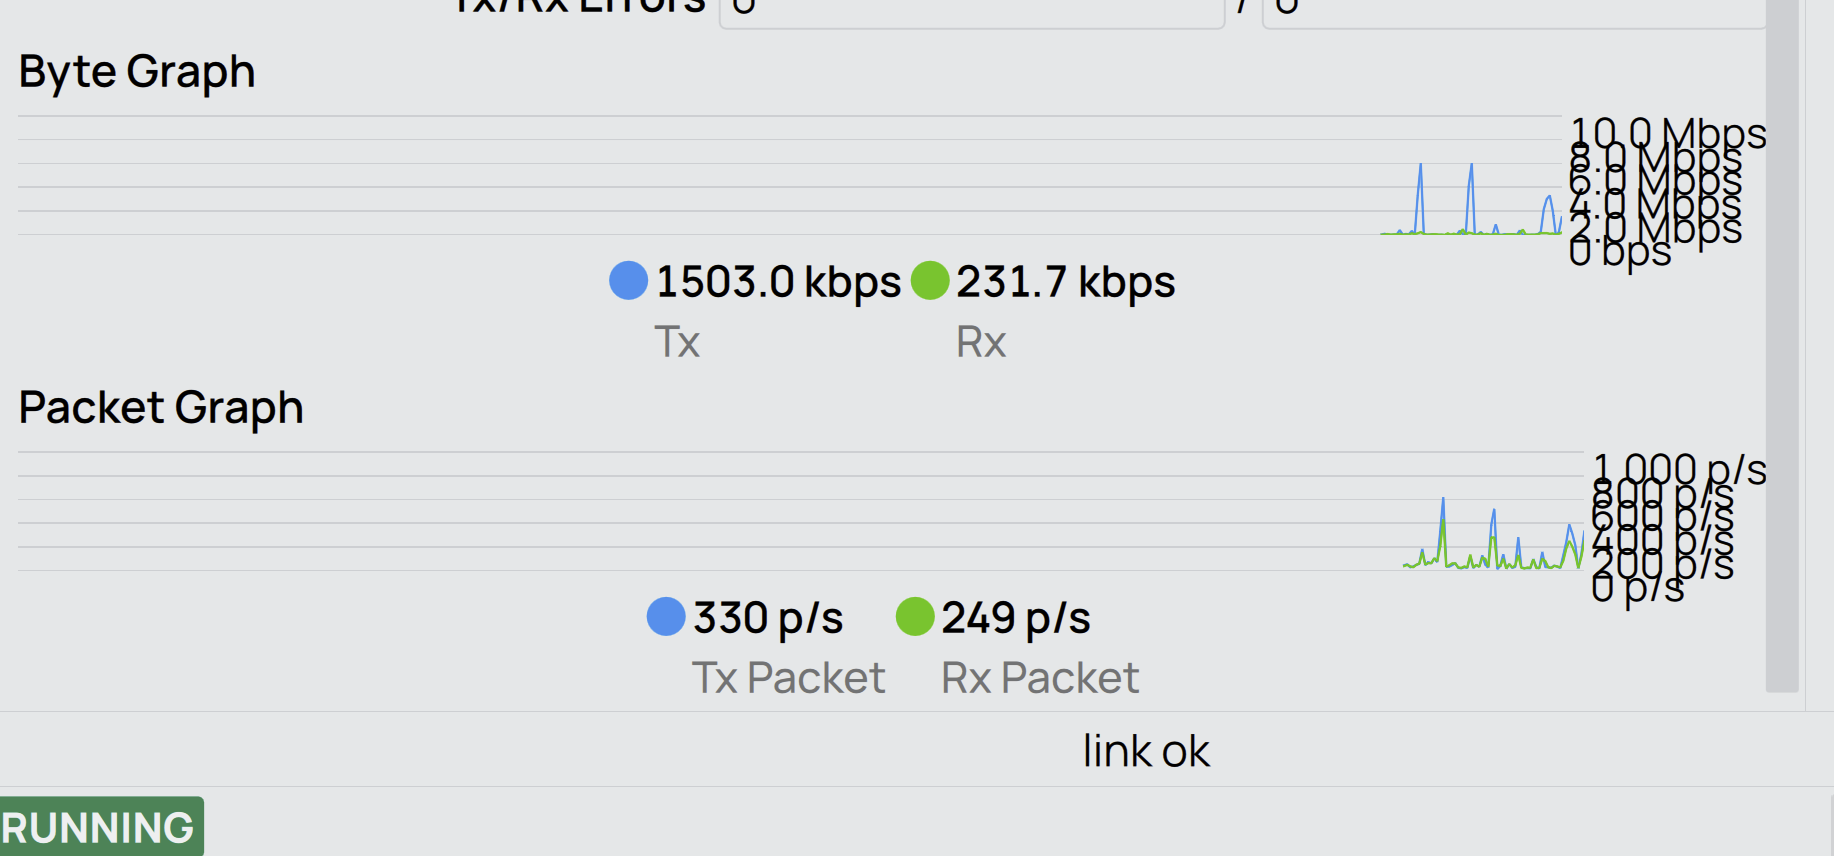Select the green Rx Packet legend marker
This screenshot has height=856, width=1834.
click(x=915, y=617)
